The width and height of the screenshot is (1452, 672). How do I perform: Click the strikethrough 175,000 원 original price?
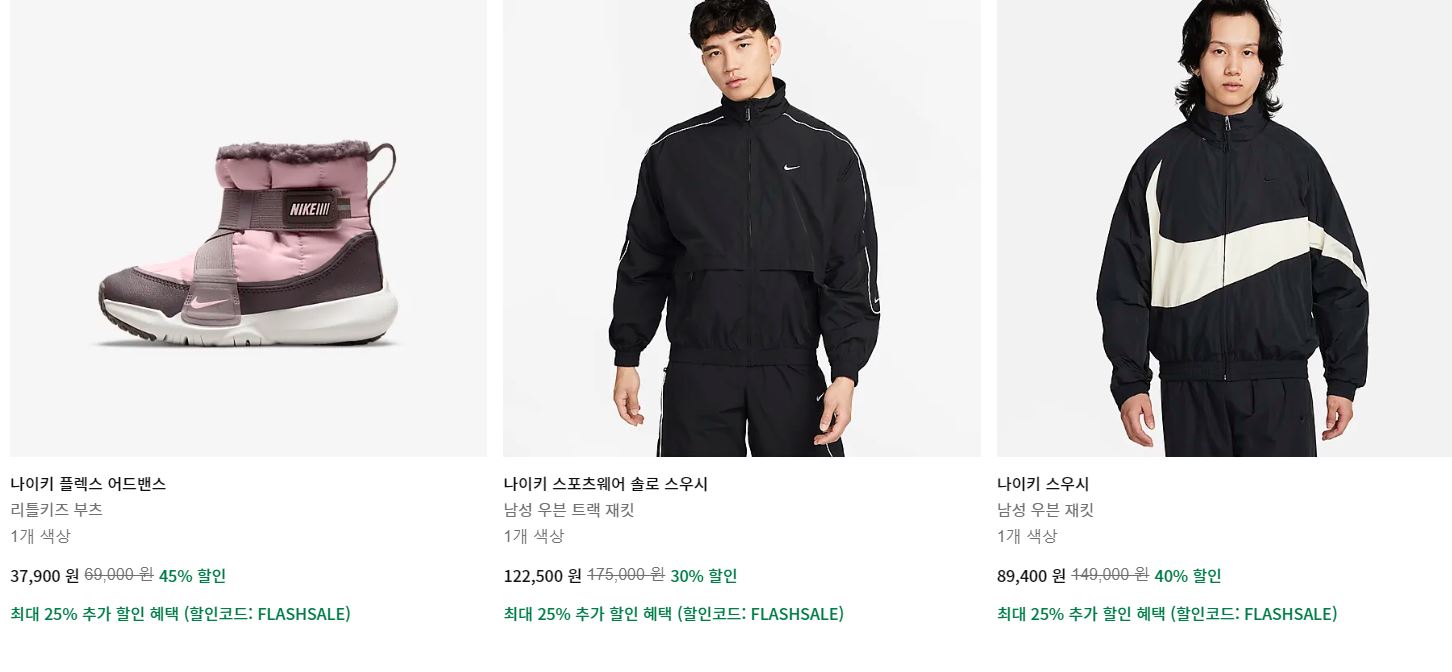(x=626, y=575)
